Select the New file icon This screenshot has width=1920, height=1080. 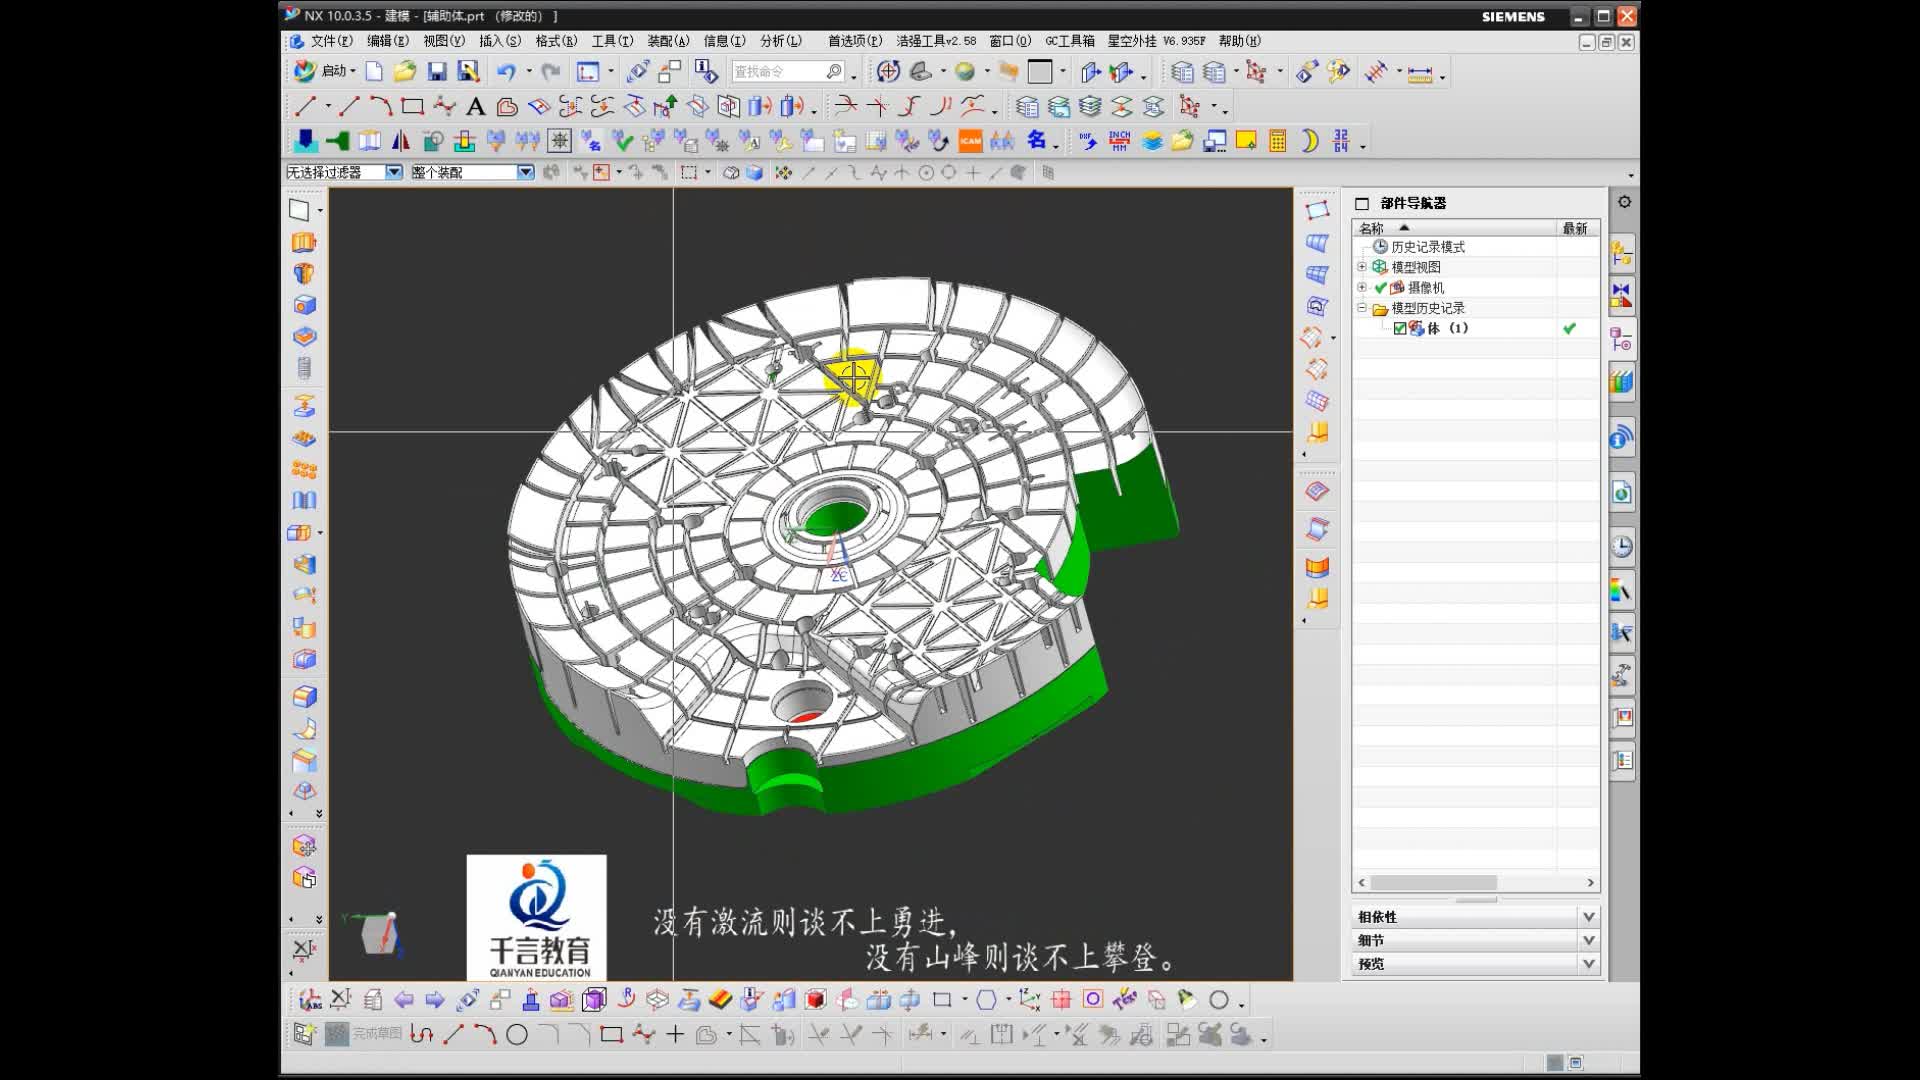click(x=373, y=70)
